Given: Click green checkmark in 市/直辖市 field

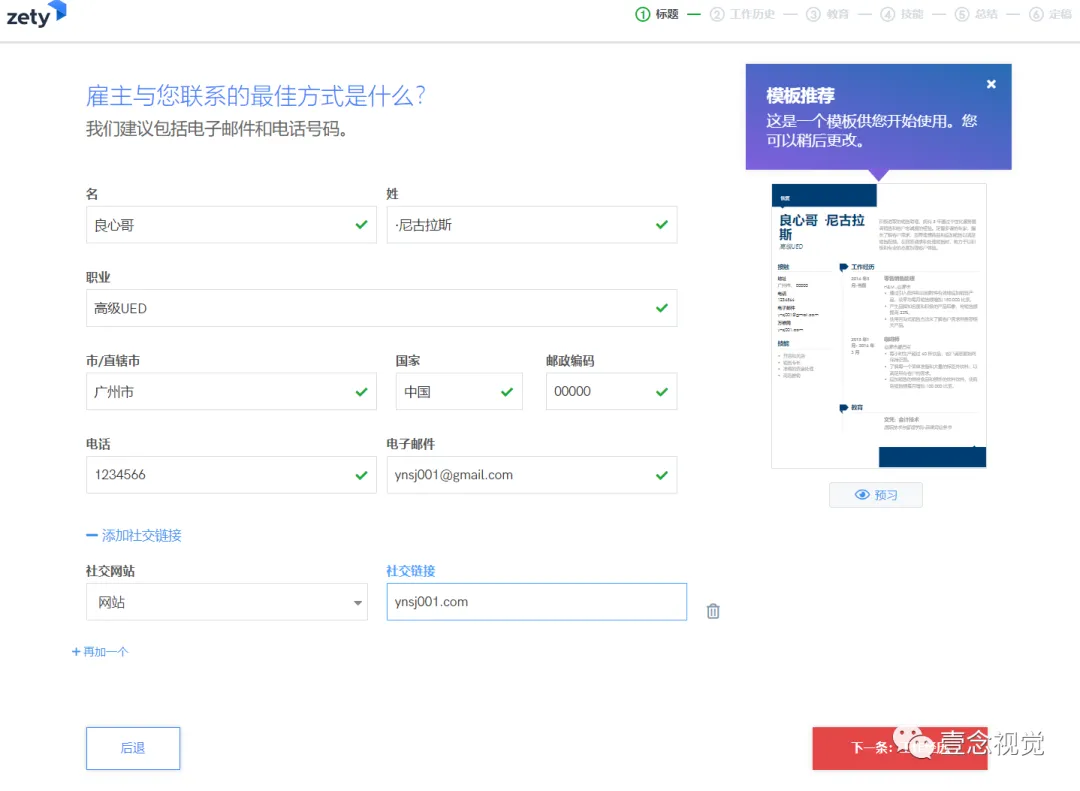Looking at the screenshot, I should point(362,391).
